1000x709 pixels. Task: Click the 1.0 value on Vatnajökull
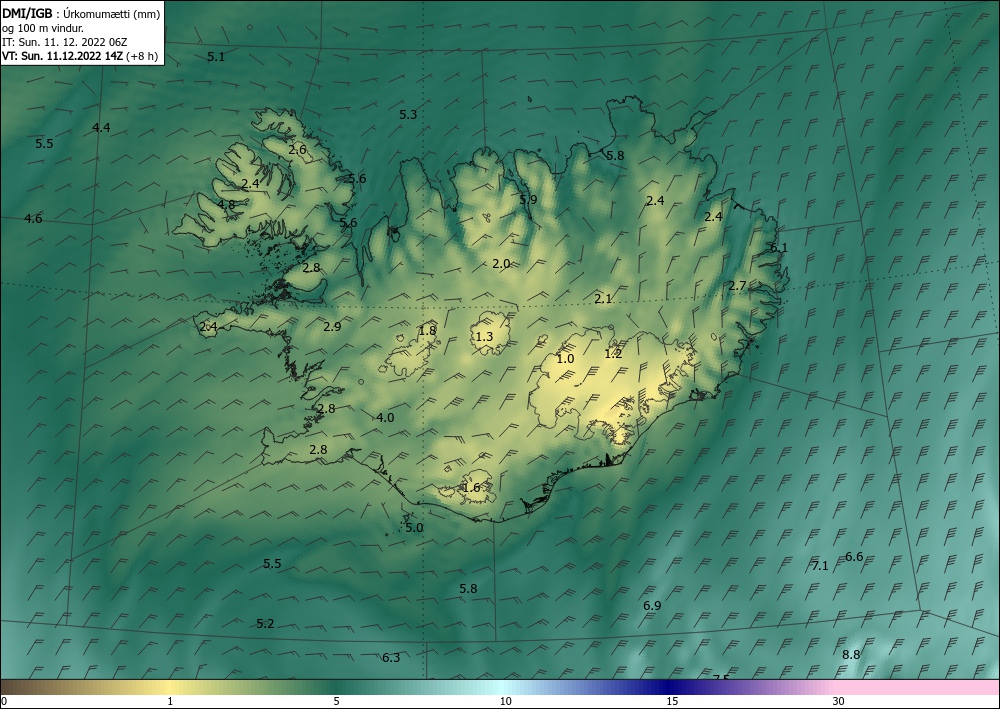(x=566, y=358)
